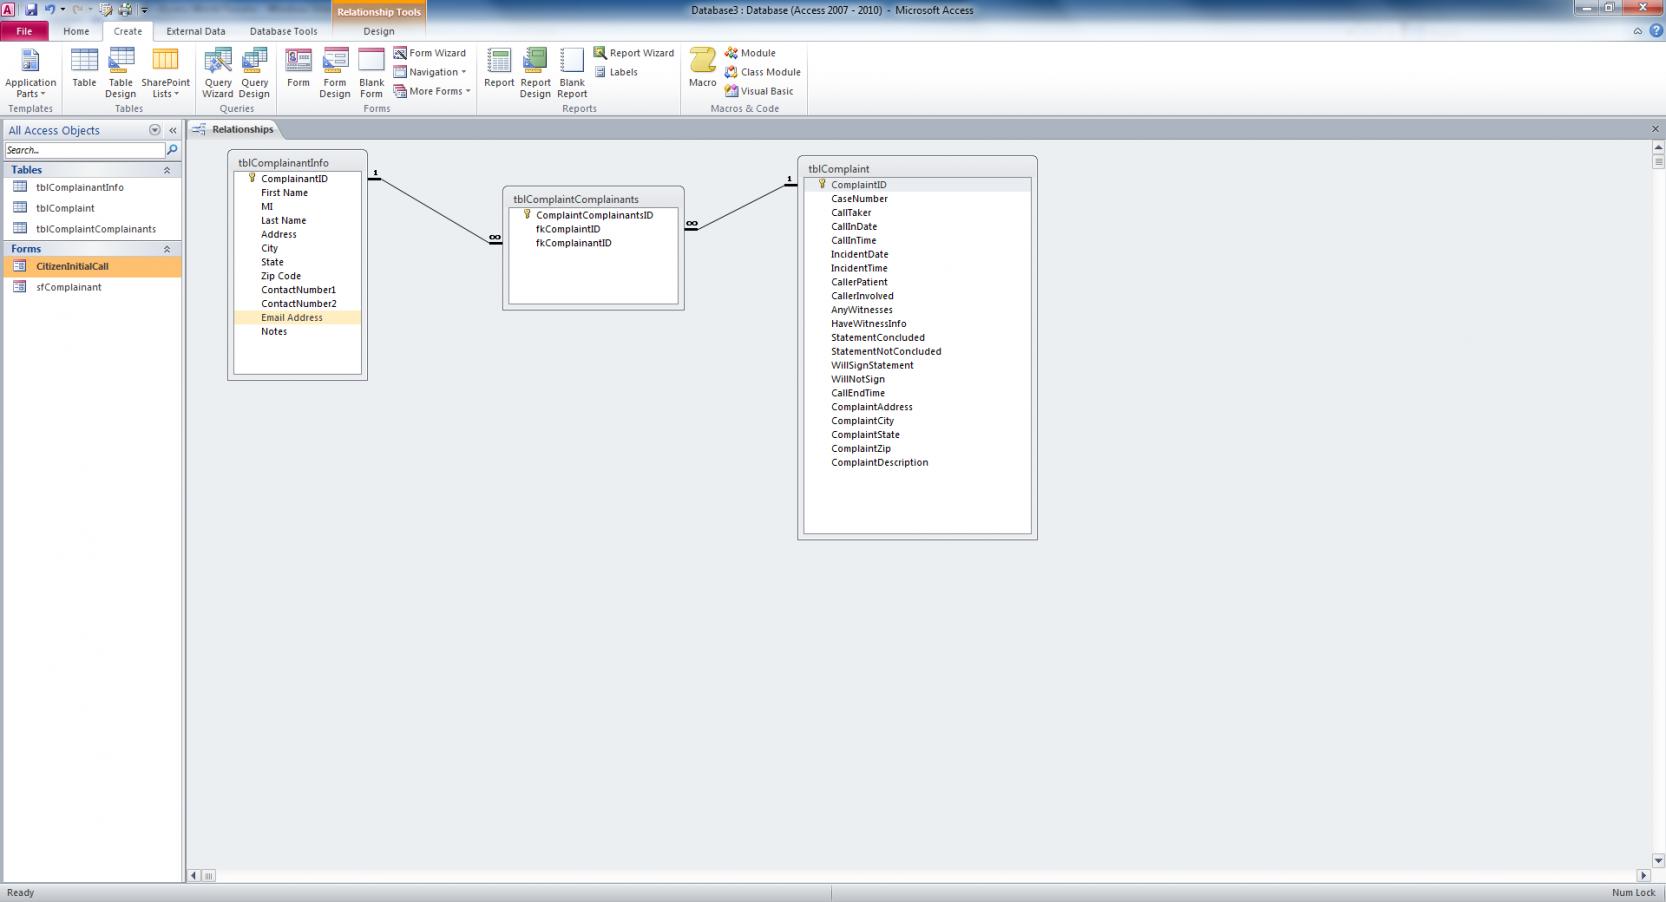The image size is (1666, 902).
Task: Select the sfComplainant form
Action: tap(91, 287)
